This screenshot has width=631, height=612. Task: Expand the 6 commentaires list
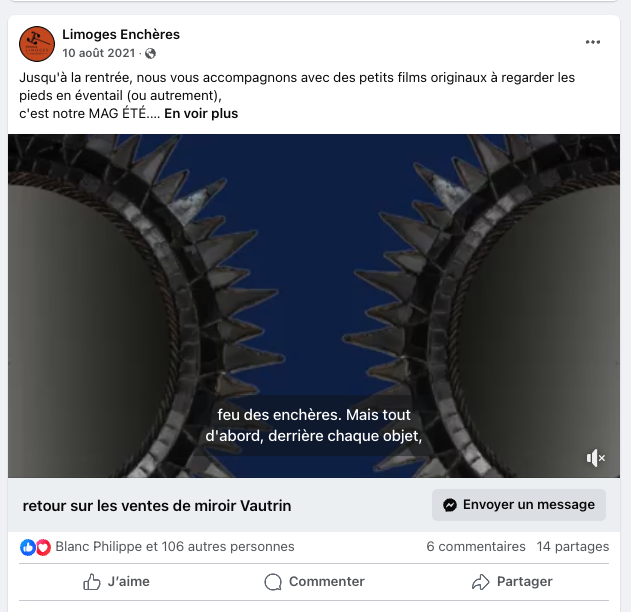[x=475, y=546]
